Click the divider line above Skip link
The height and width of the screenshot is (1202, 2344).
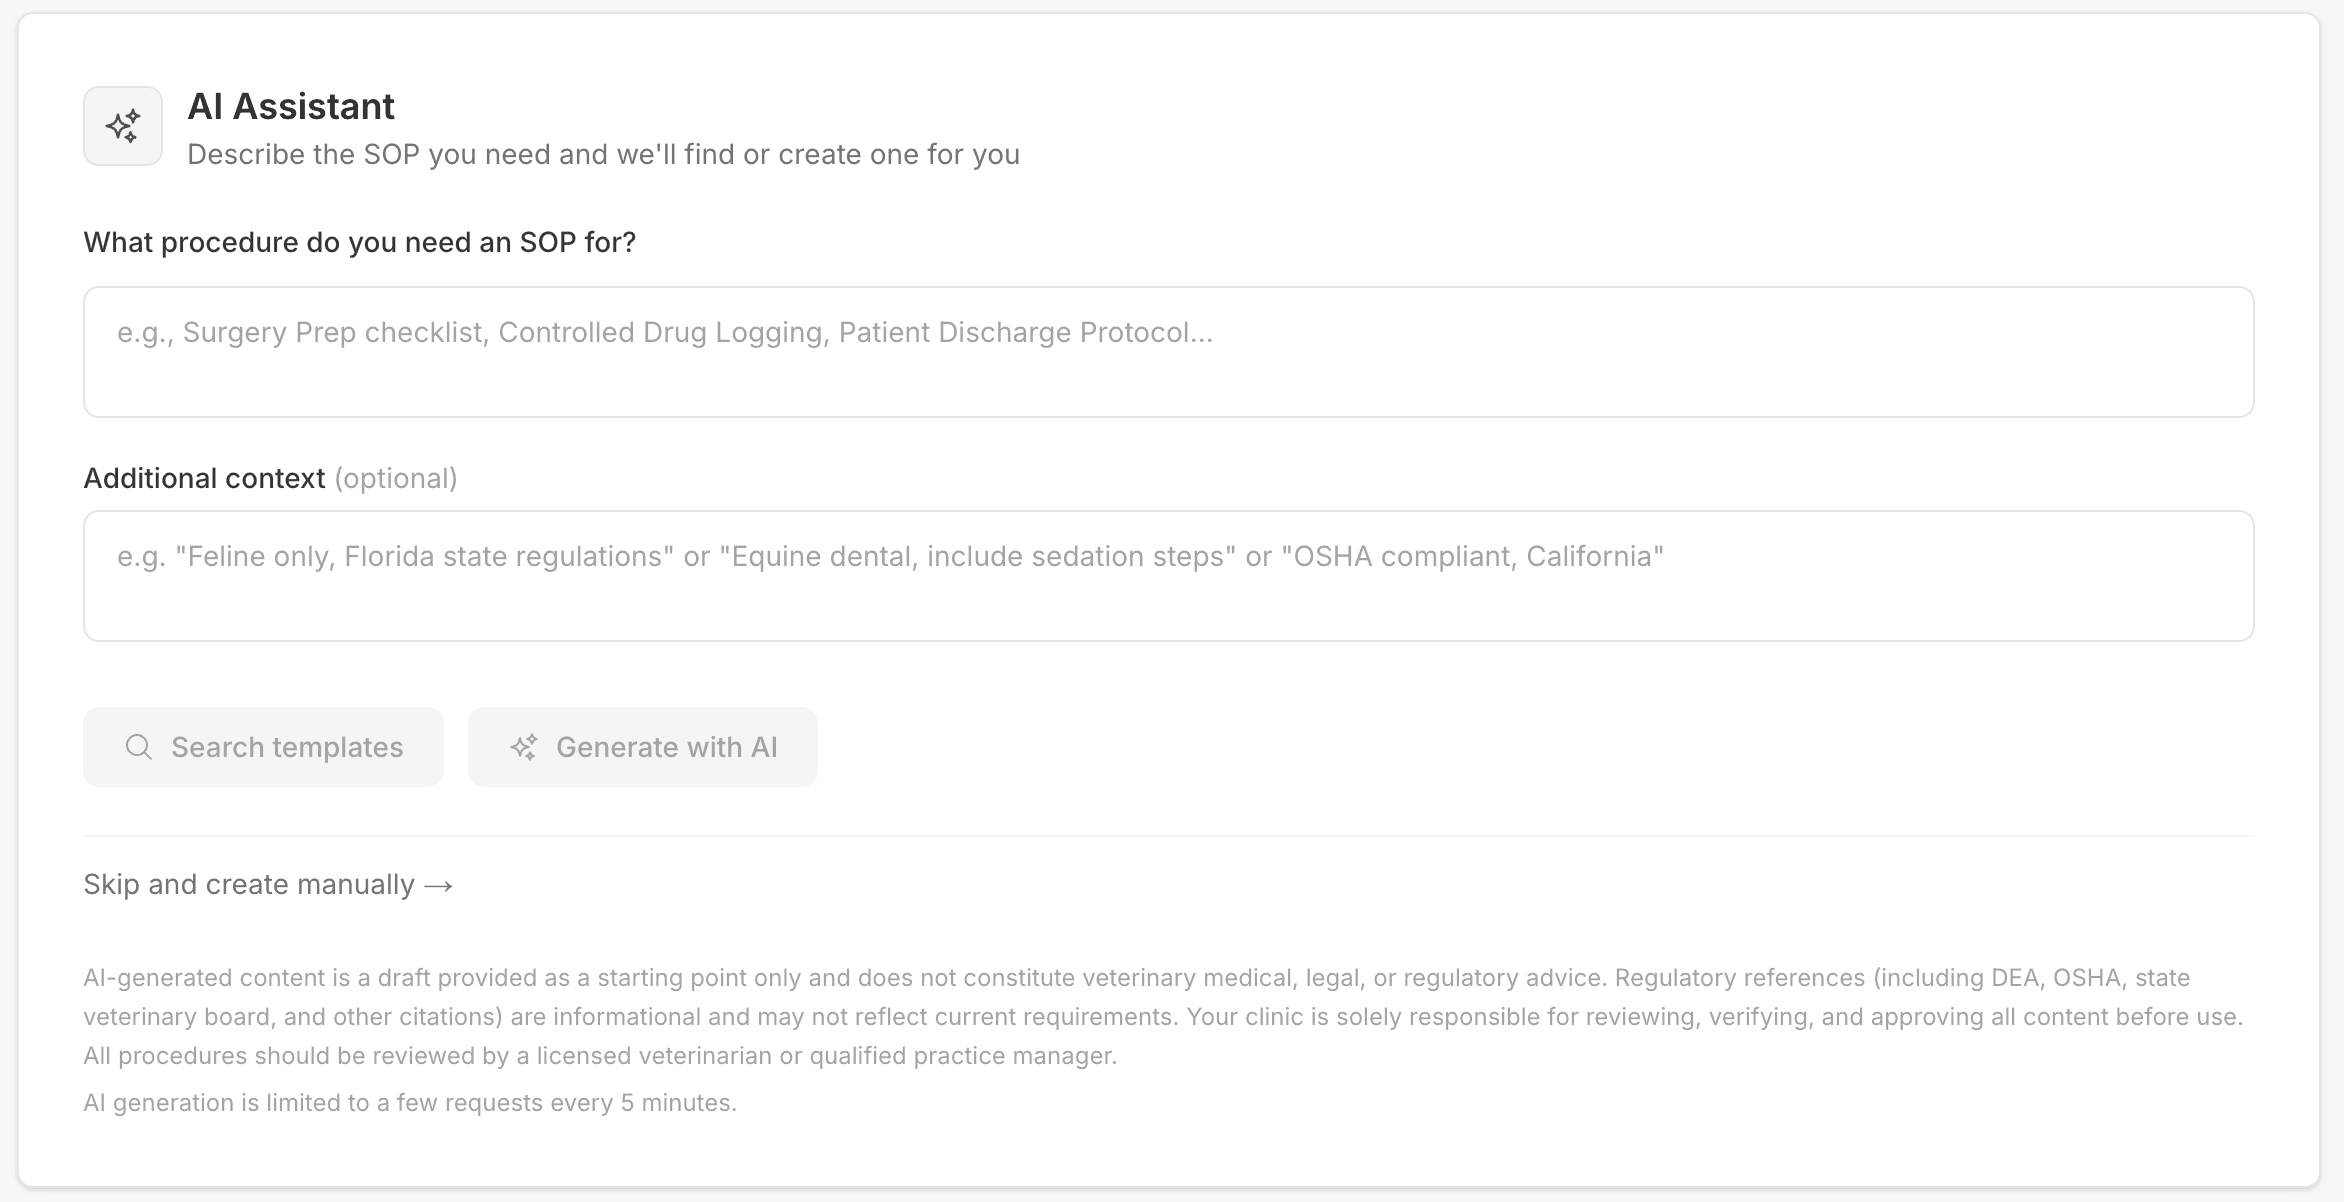[x=1168, y=836]
